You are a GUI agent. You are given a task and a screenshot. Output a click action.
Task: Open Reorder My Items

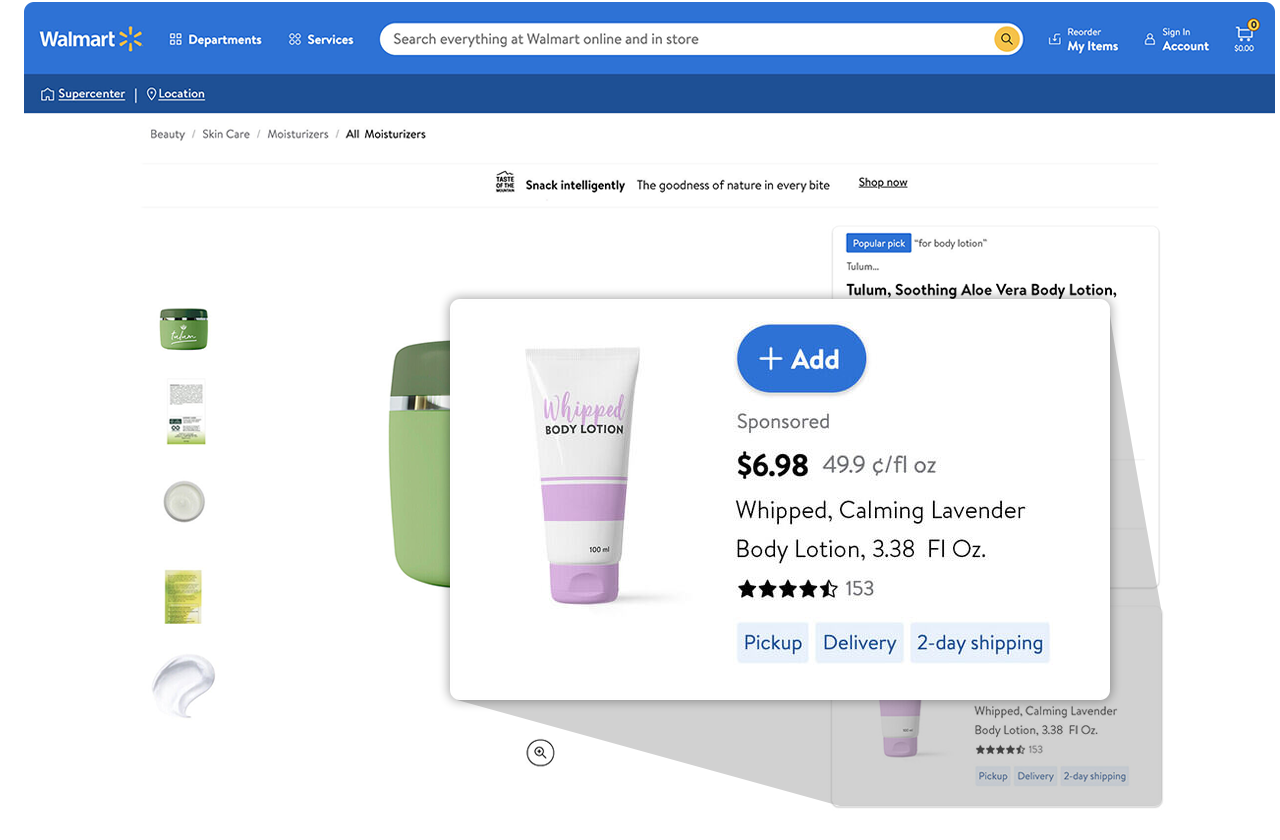[x=1083, y=39]
